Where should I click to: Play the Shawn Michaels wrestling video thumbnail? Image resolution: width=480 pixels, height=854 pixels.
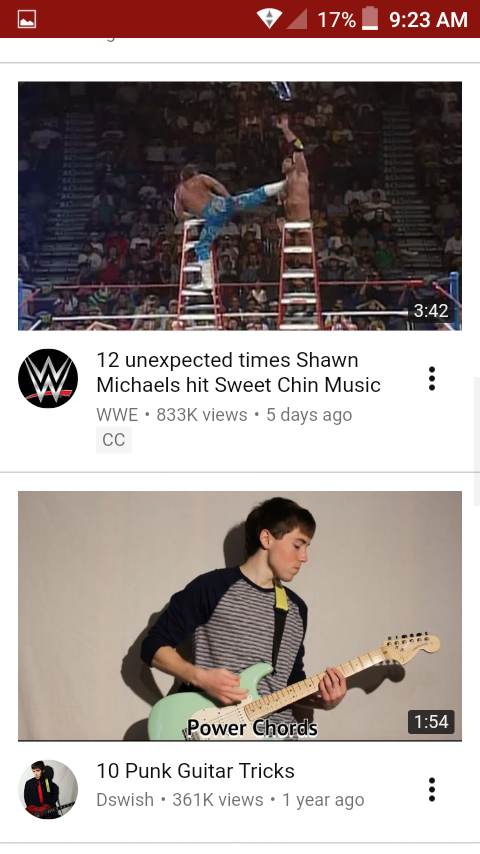(x=240, y=206)
